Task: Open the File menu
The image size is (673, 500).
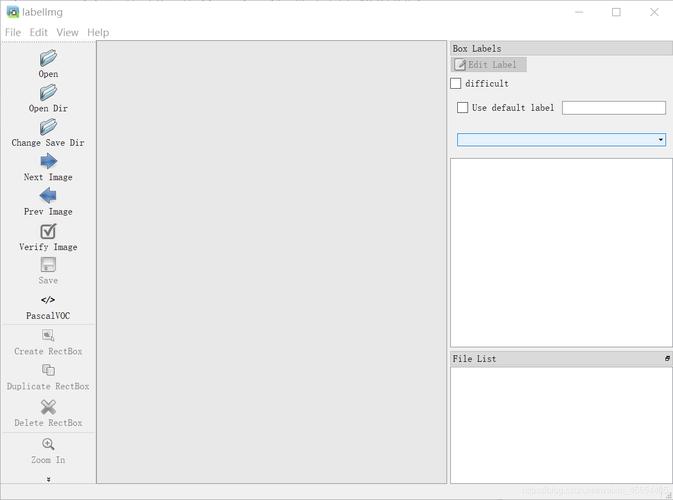Action: point(13,32)
